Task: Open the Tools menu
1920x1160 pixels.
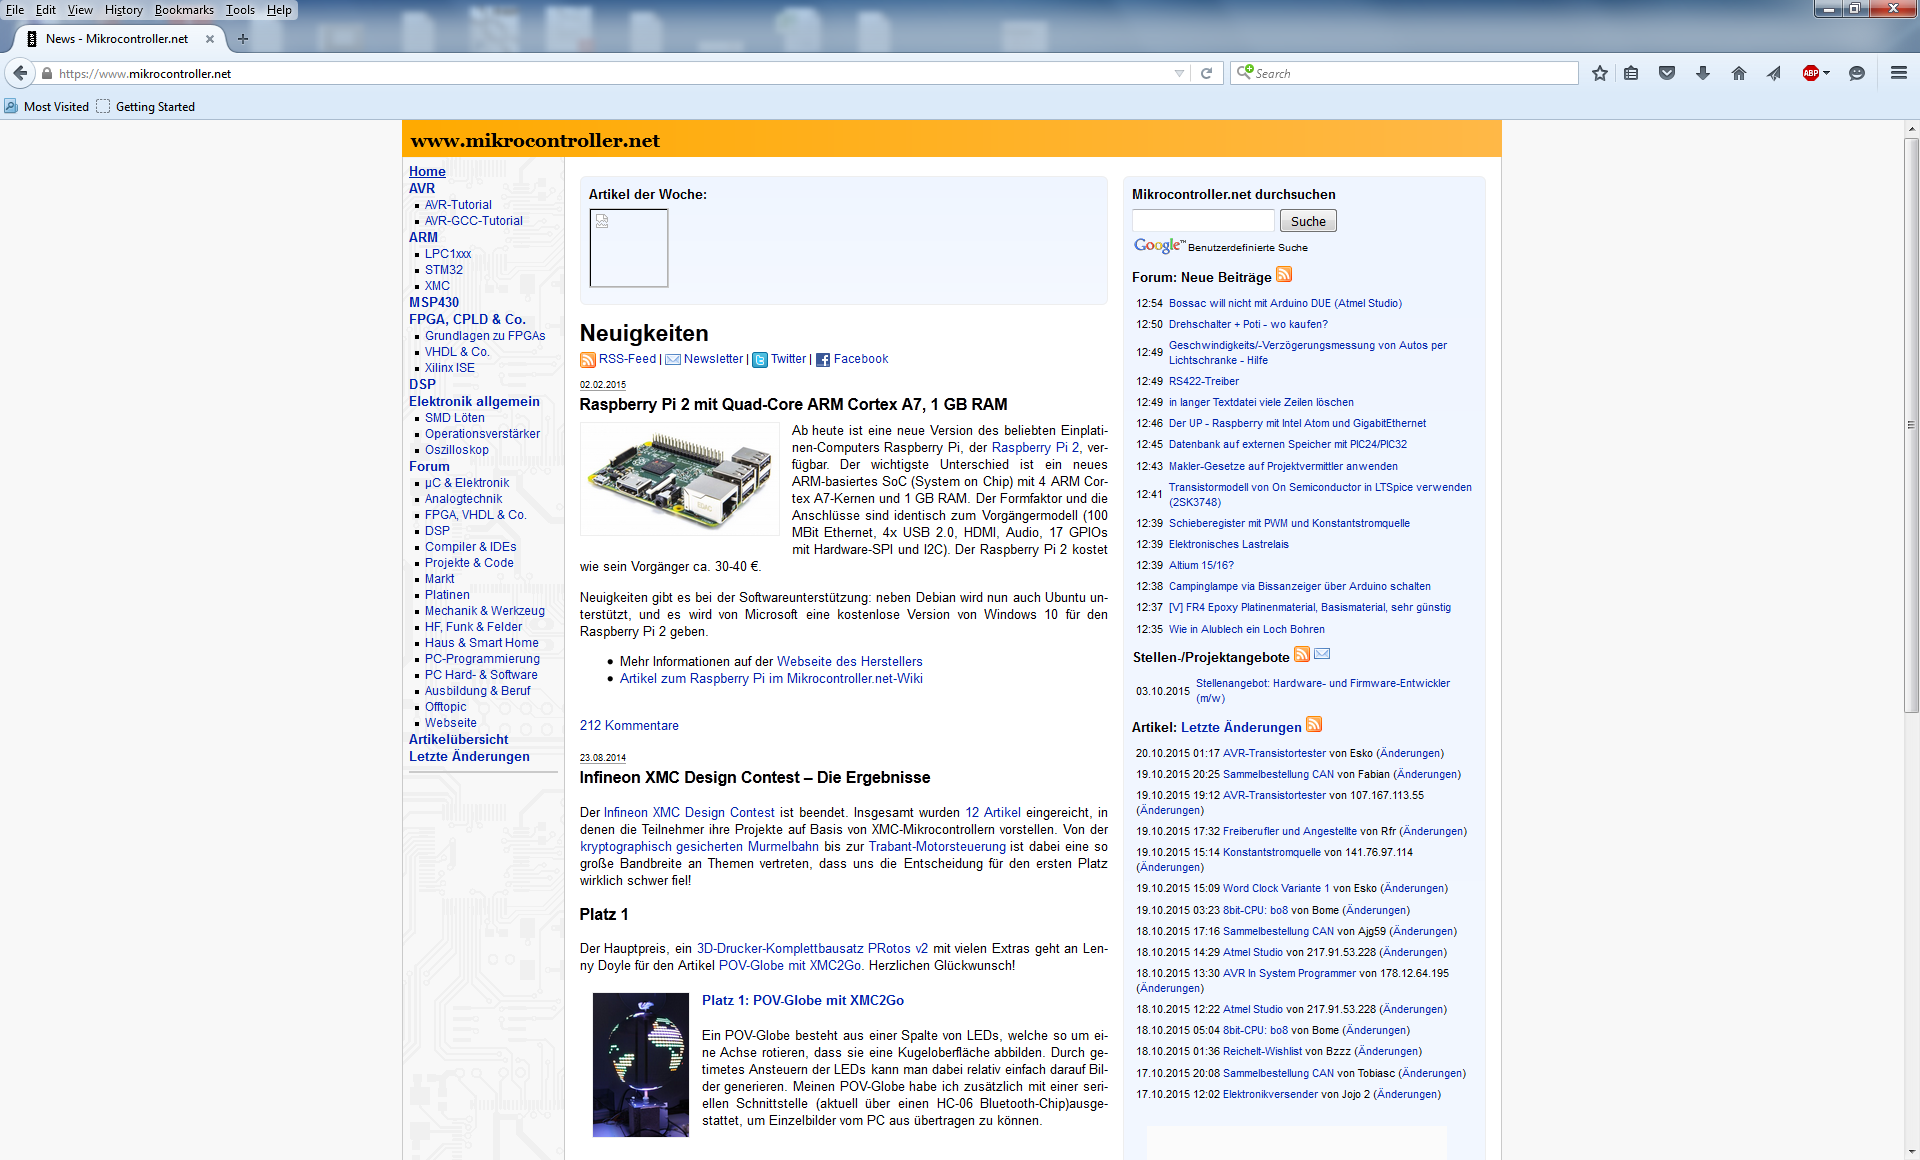Action: click(240, 10)
